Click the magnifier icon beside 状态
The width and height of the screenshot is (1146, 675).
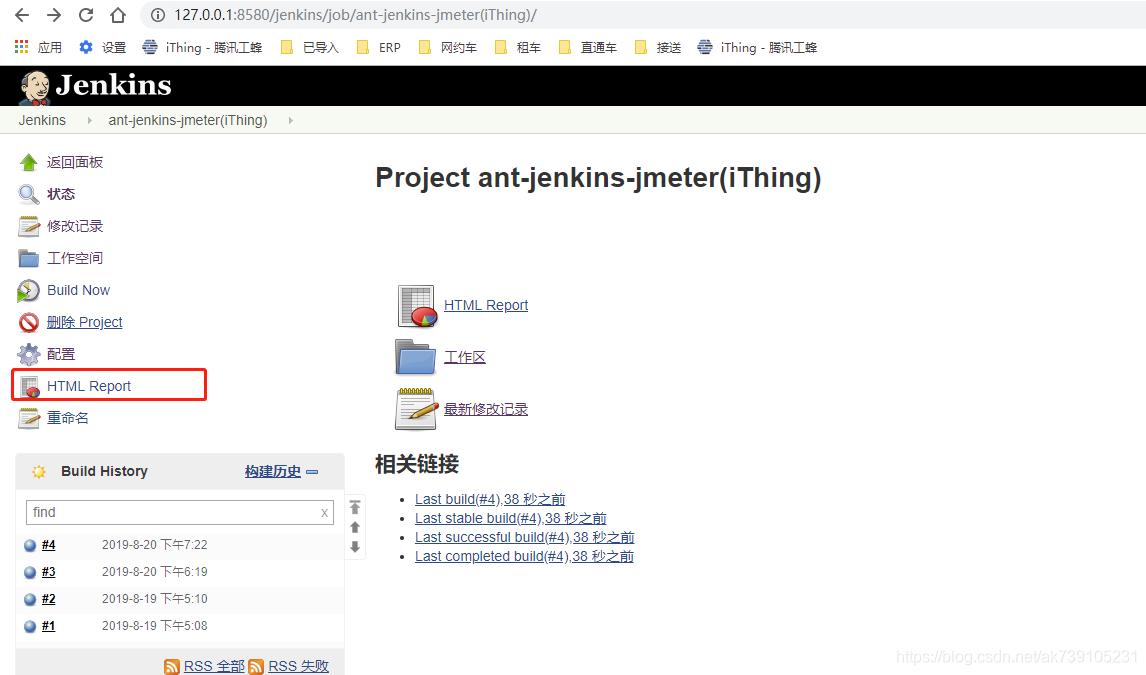(x=29, y=194)
